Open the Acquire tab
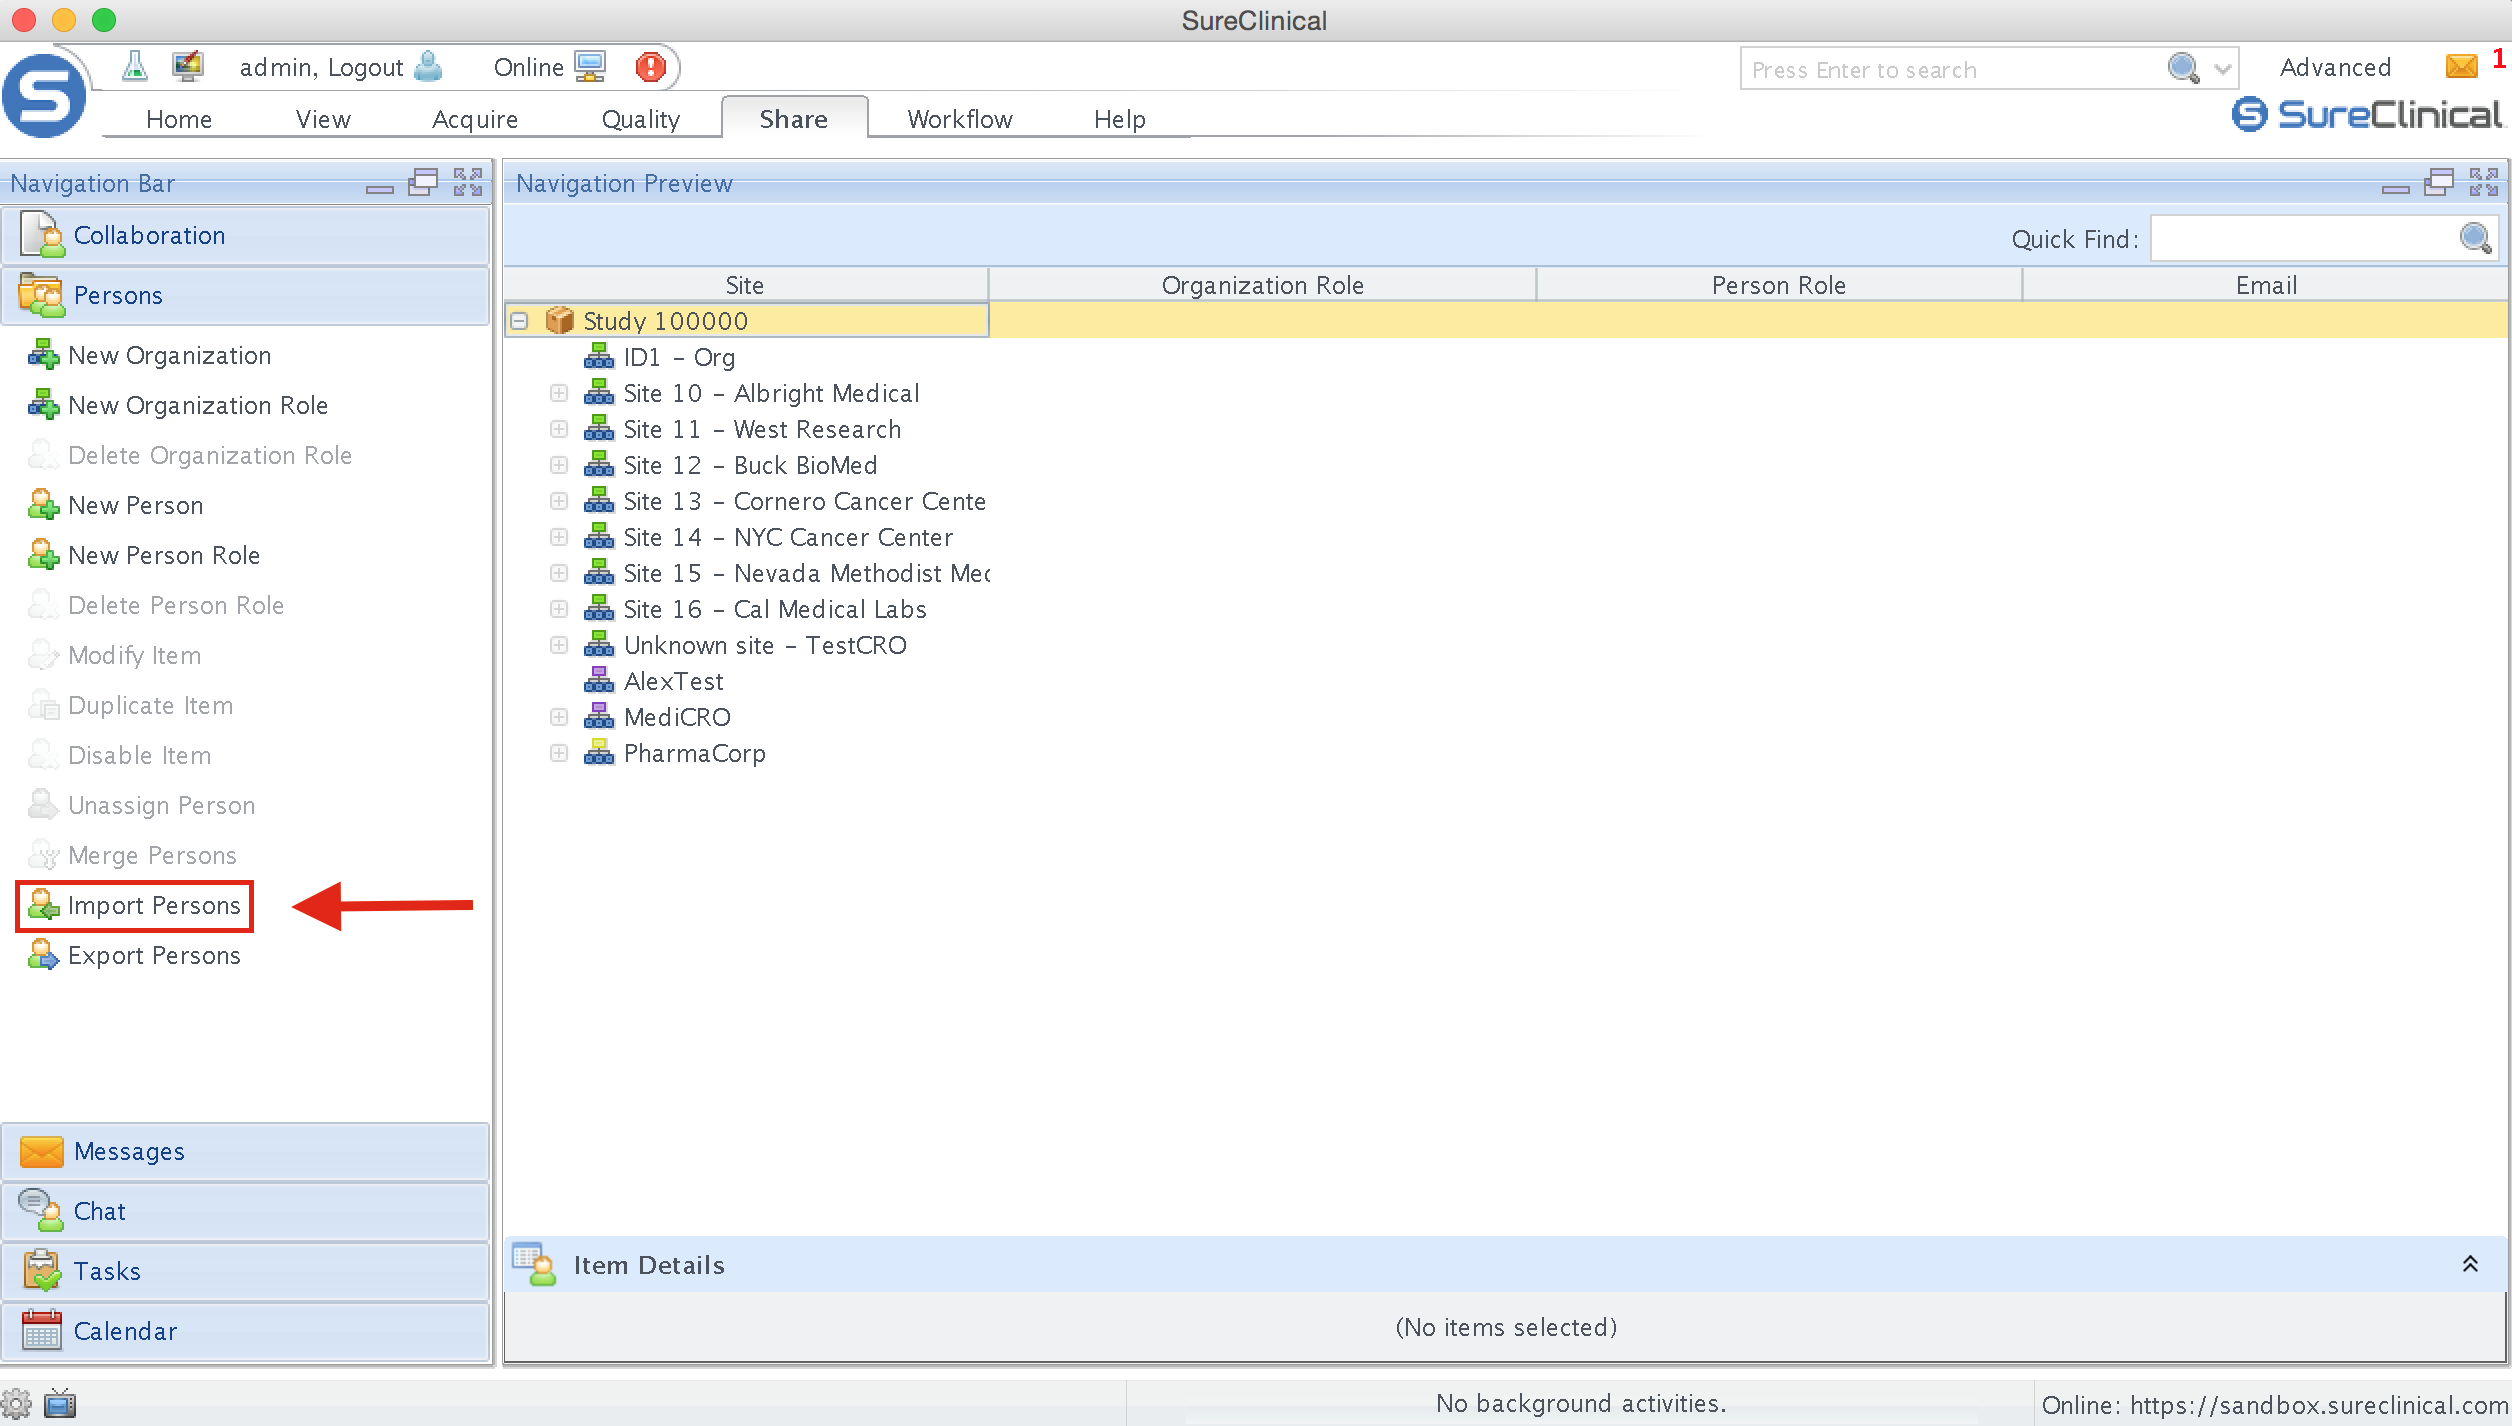Screen dimensions: 2512x1426 [x=475, y=119]
